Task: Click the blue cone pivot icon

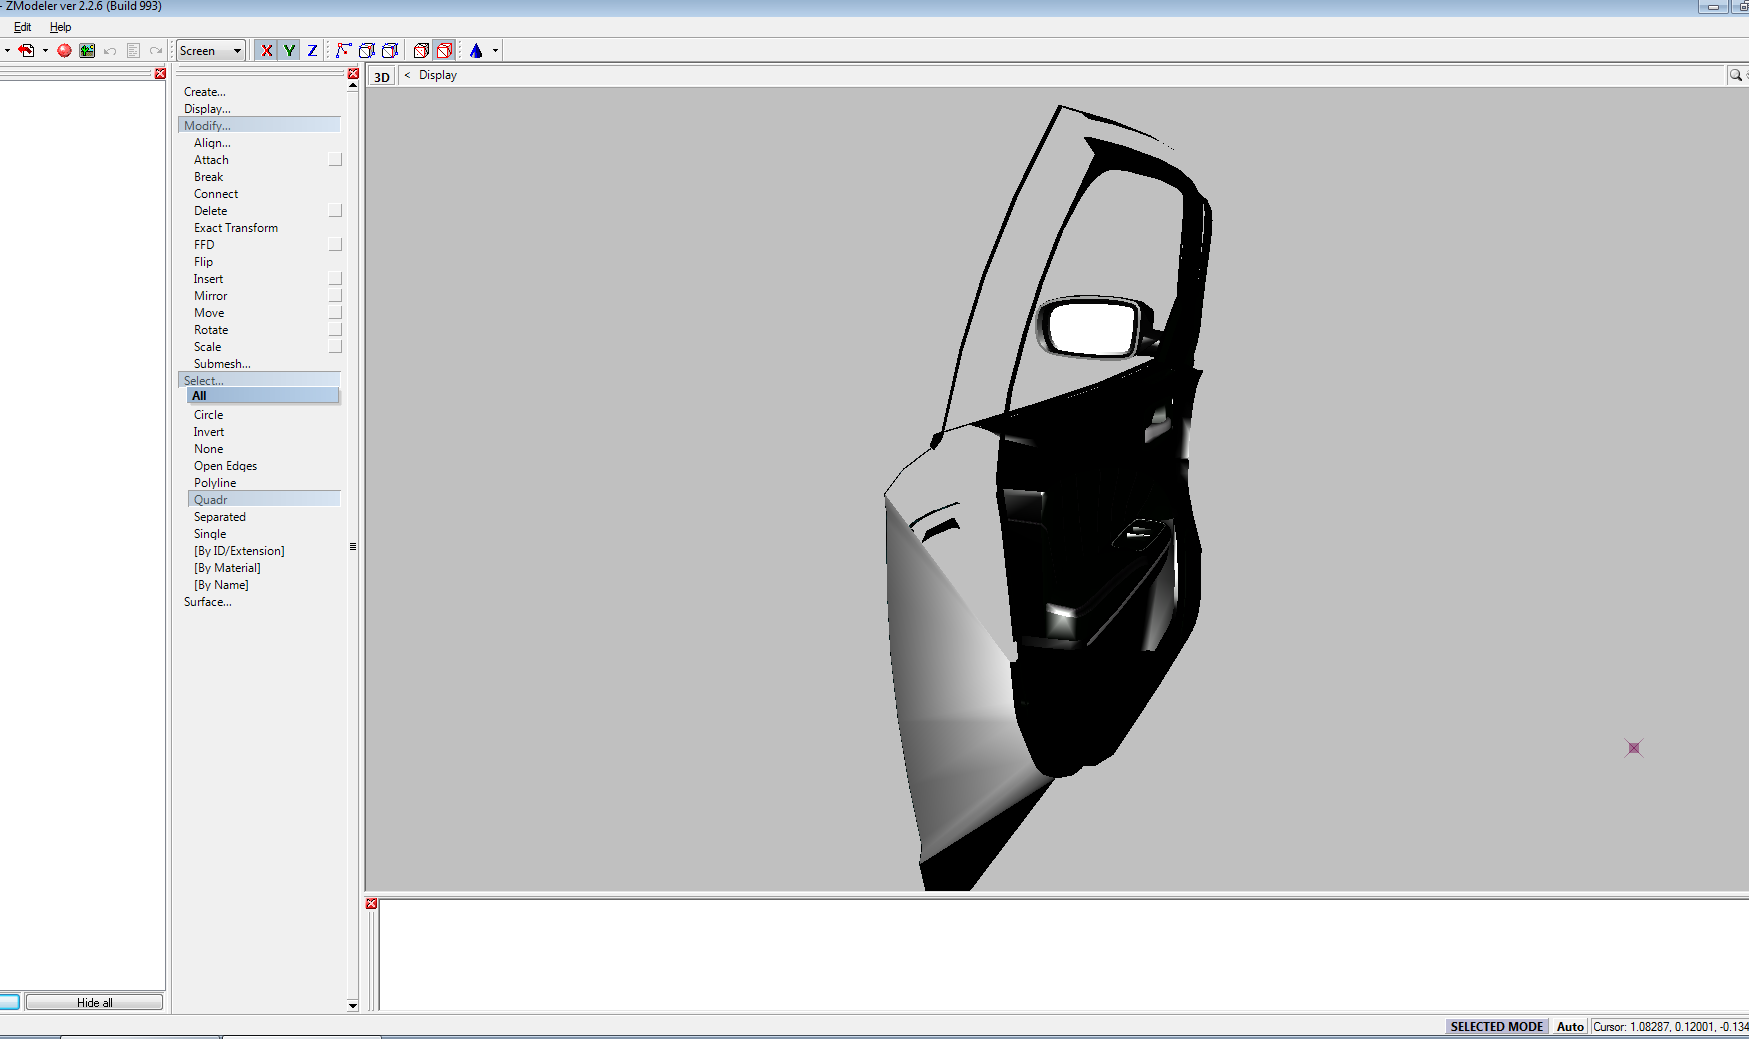Action: point(476,51)
